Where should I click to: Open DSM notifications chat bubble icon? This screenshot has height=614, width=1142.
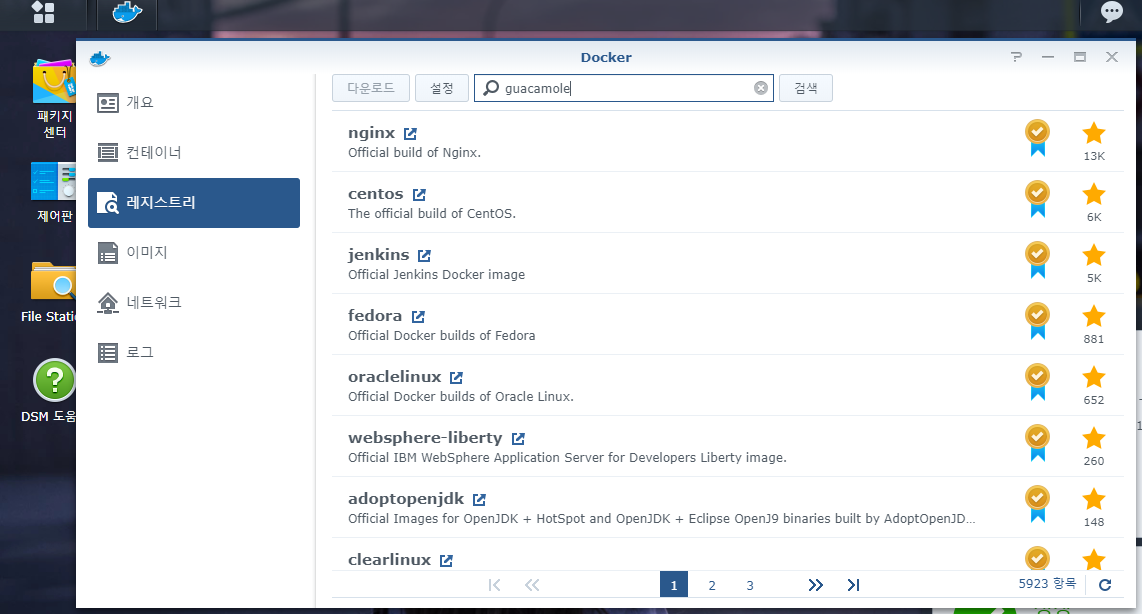(x=1111, y=12)
